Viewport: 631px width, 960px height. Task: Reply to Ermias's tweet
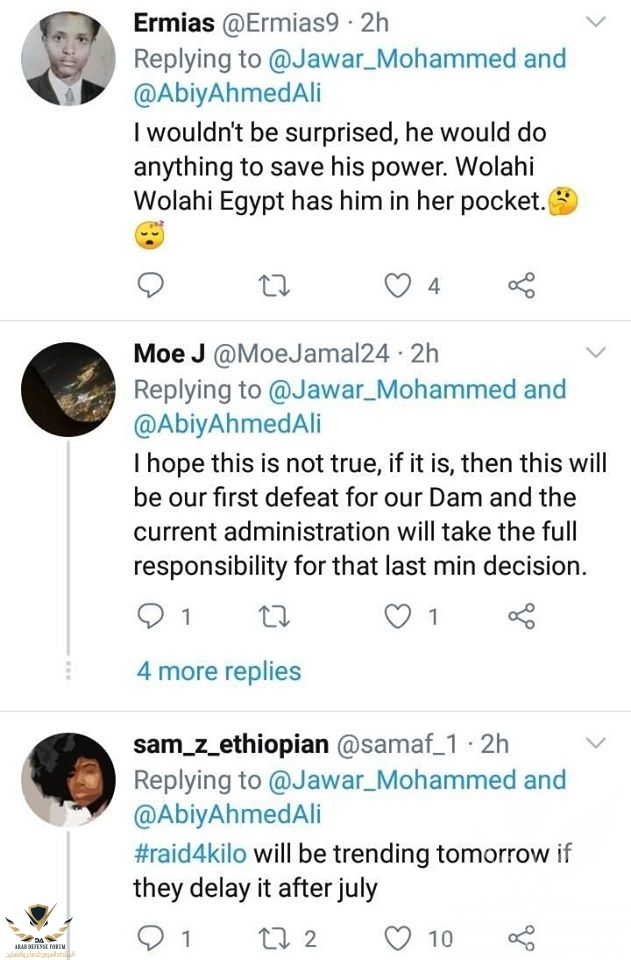pyautogui.click(x=149, y=286)
